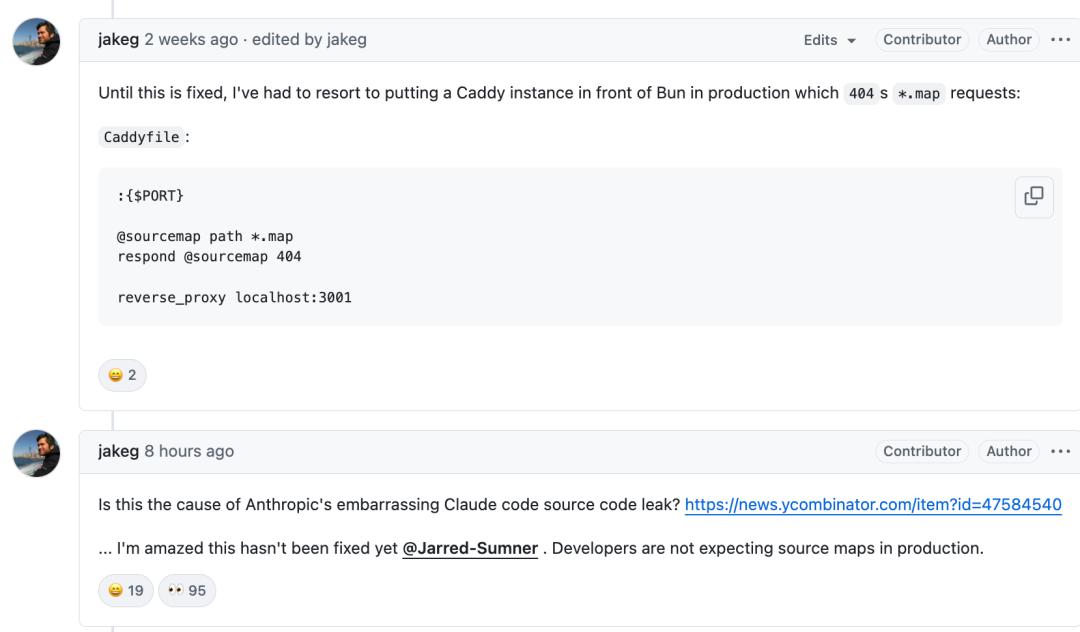Open jakeg username on first comment
The width and height of the screenshot is (1080, 632).
coord(118,40)
